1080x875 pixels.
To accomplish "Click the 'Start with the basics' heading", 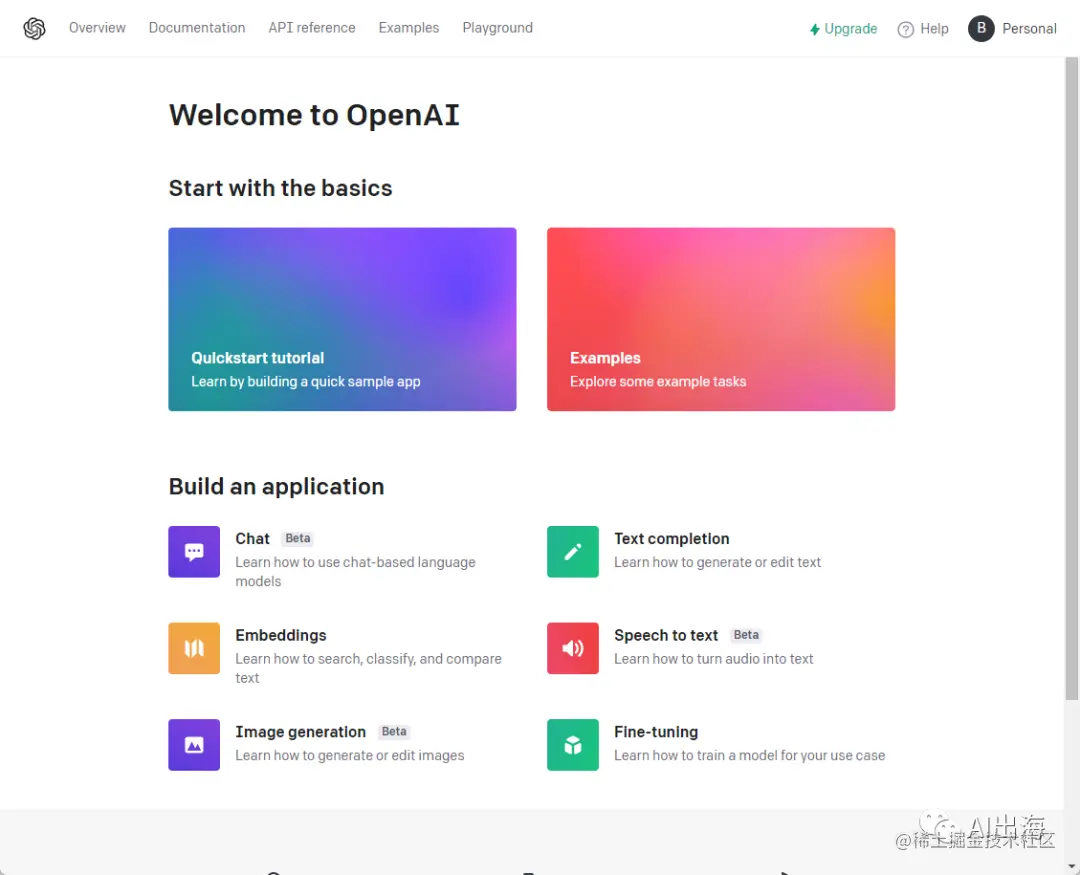I will [x=280, y=188].
